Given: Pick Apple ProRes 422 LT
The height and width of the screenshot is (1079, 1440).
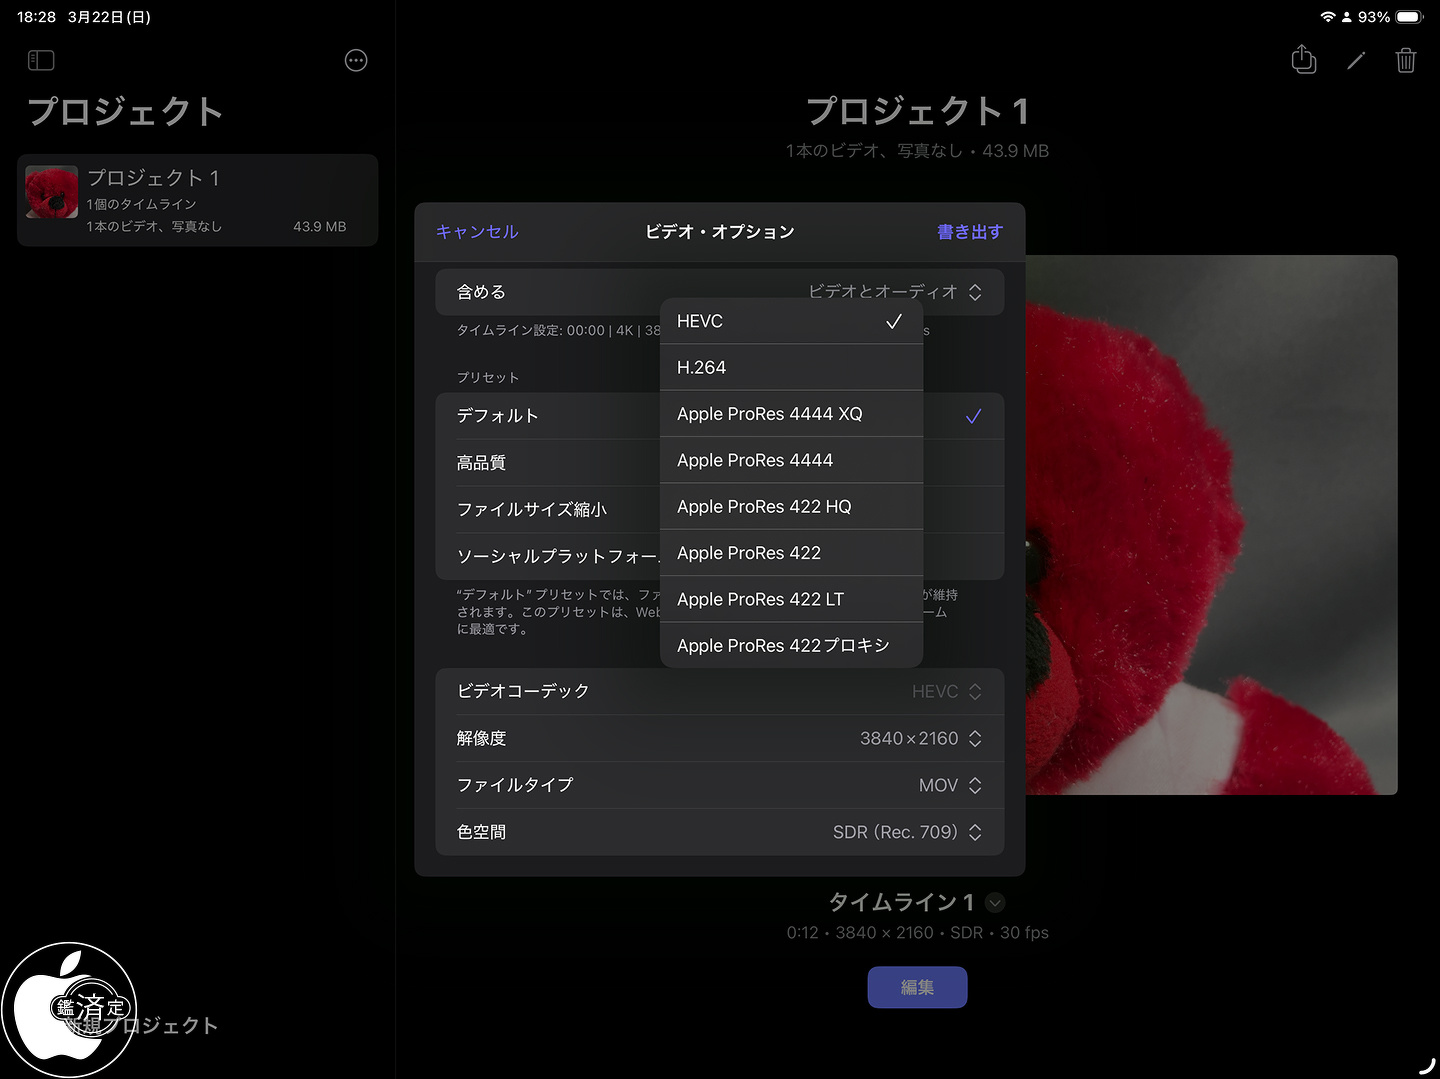Looking at the screenshot, I should (790, 599).
